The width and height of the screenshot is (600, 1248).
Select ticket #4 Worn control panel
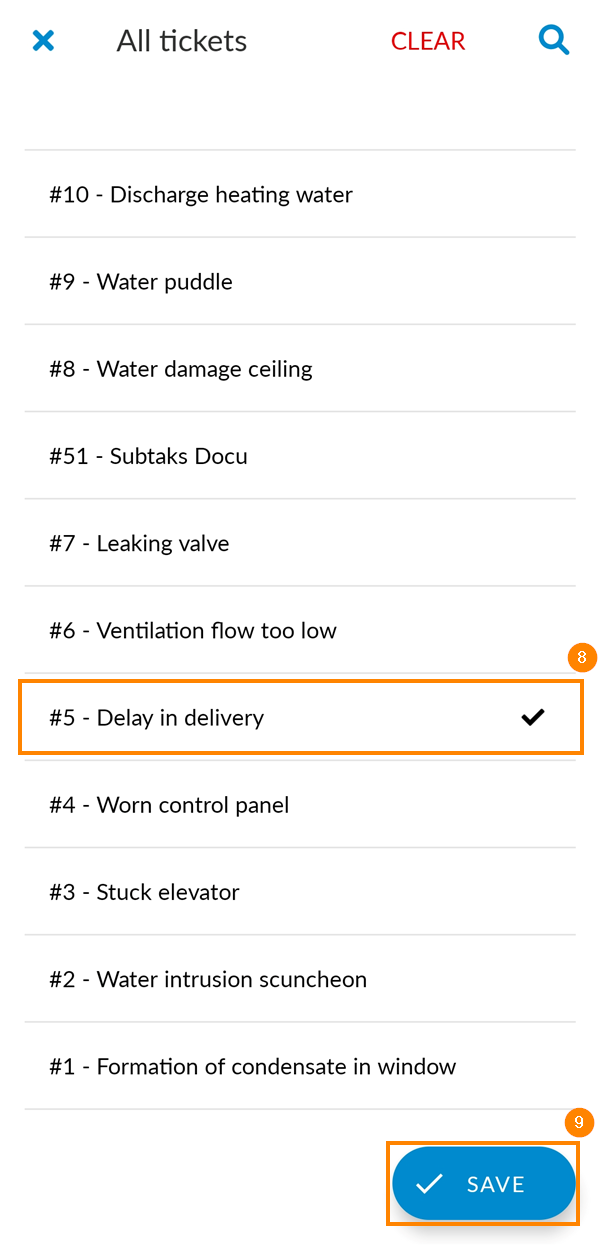[x=300, y=804]
